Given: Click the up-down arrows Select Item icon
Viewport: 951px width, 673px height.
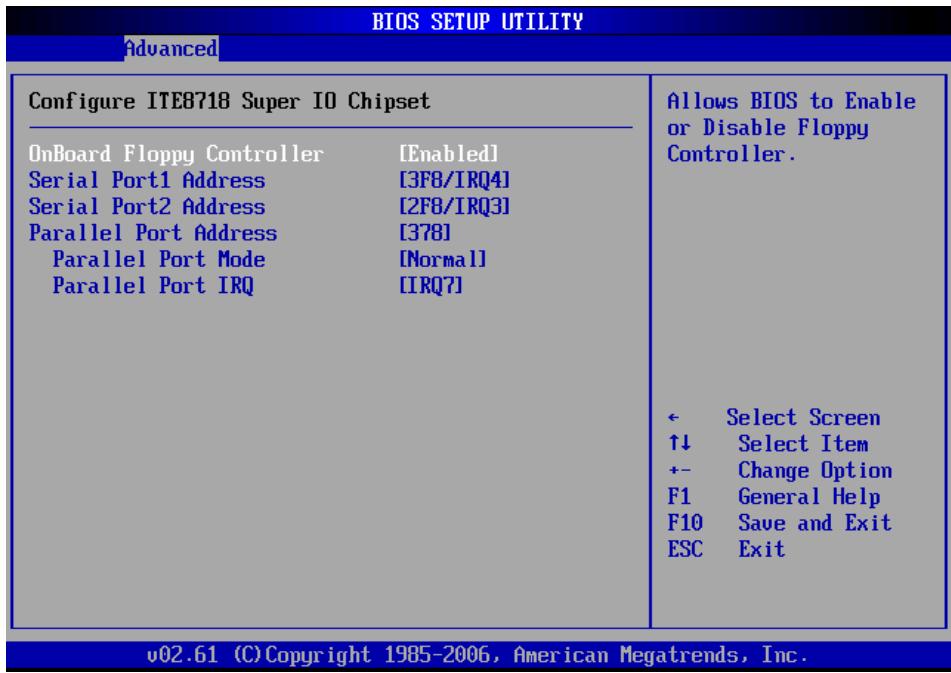Looking at the screenshot, I should (x=679, y=443).
